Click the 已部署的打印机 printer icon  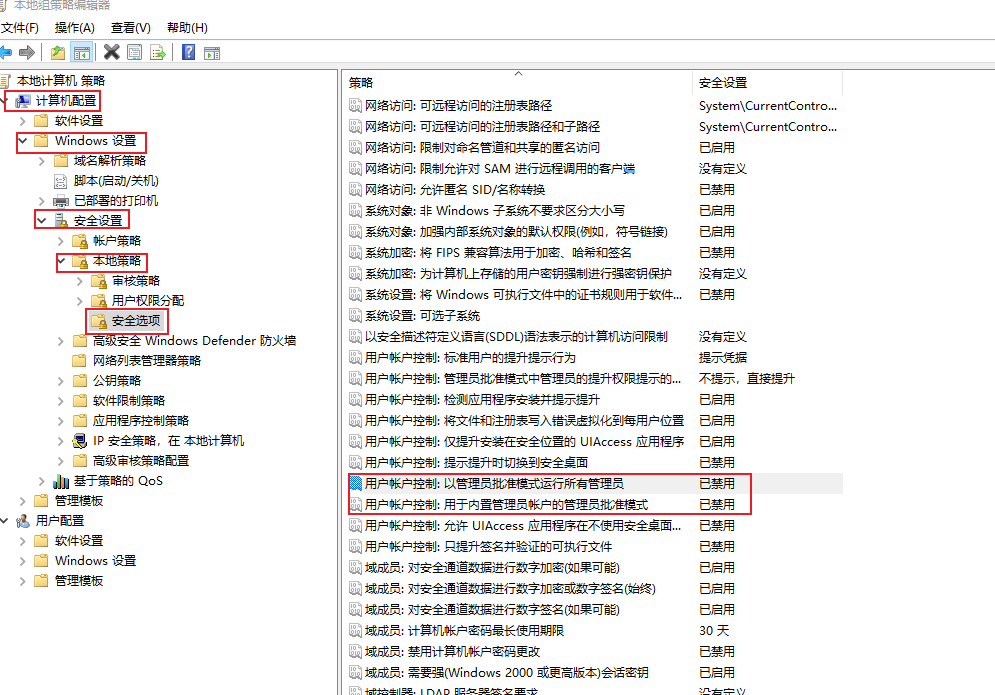[61, 201]
